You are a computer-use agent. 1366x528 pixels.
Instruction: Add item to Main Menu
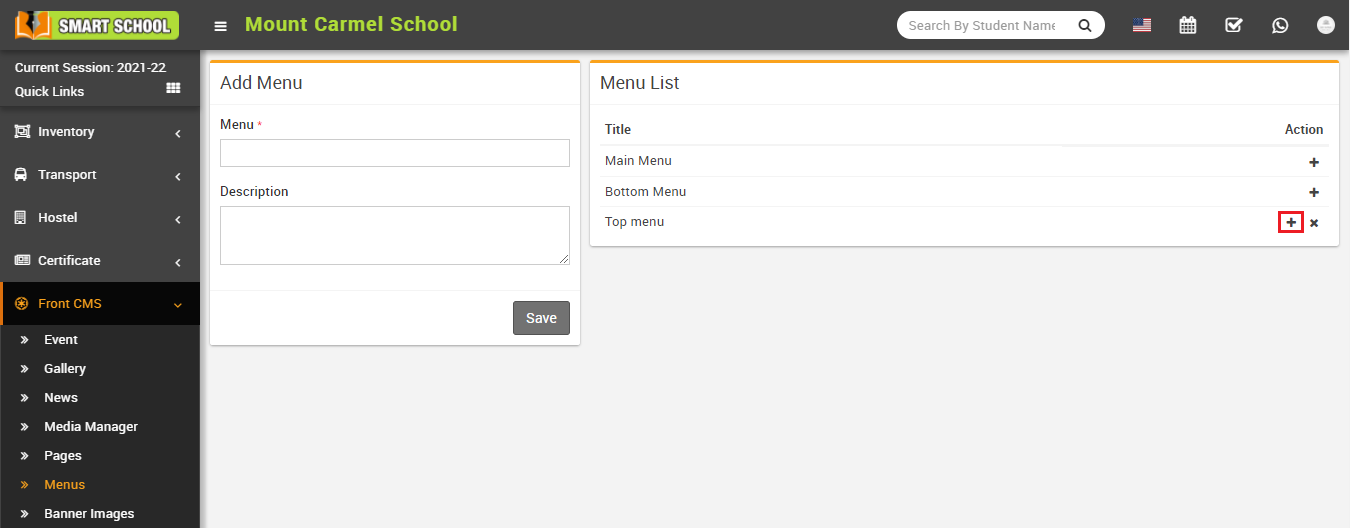[x=1314, y=162]
